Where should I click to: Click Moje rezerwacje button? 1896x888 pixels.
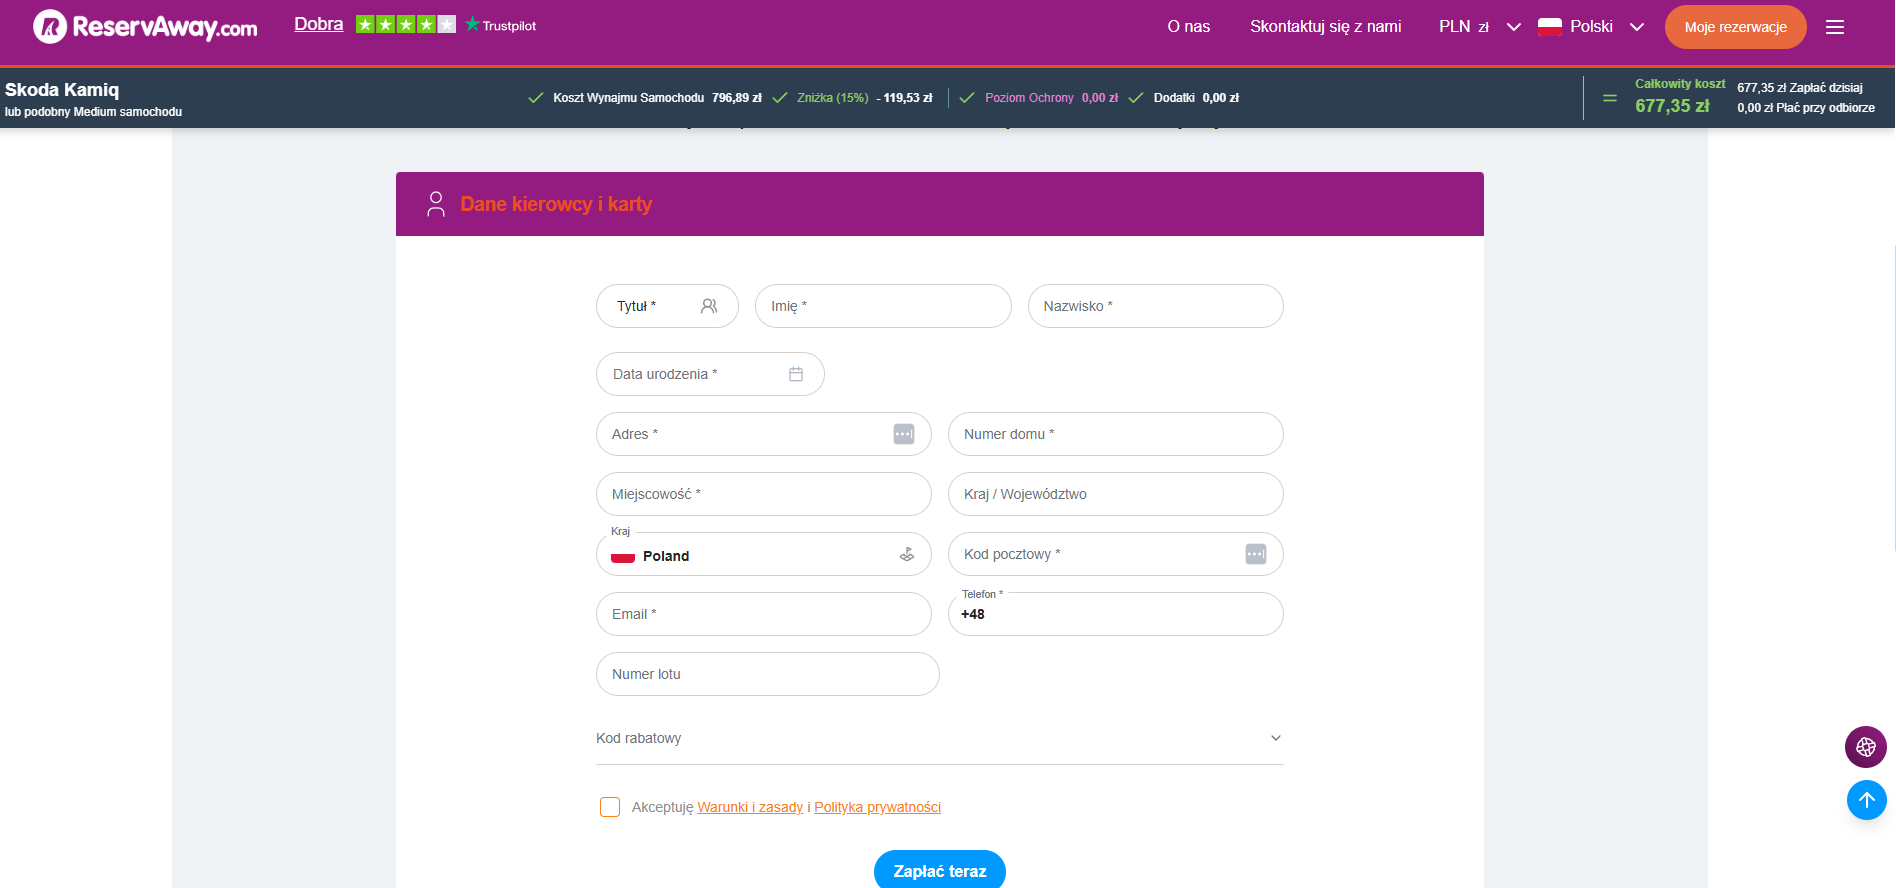tap(1735, 27)
